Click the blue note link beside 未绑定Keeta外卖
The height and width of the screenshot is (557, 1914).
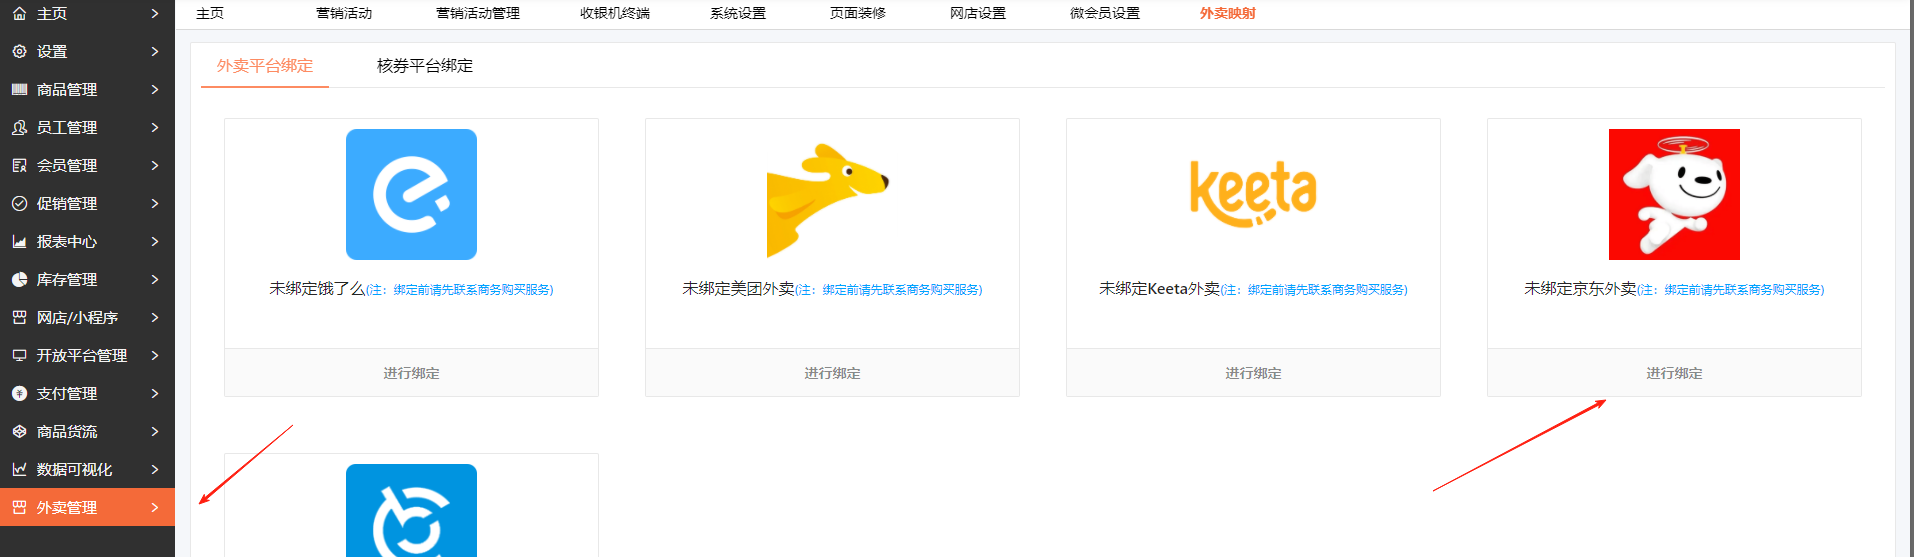tap(1314, 290)
